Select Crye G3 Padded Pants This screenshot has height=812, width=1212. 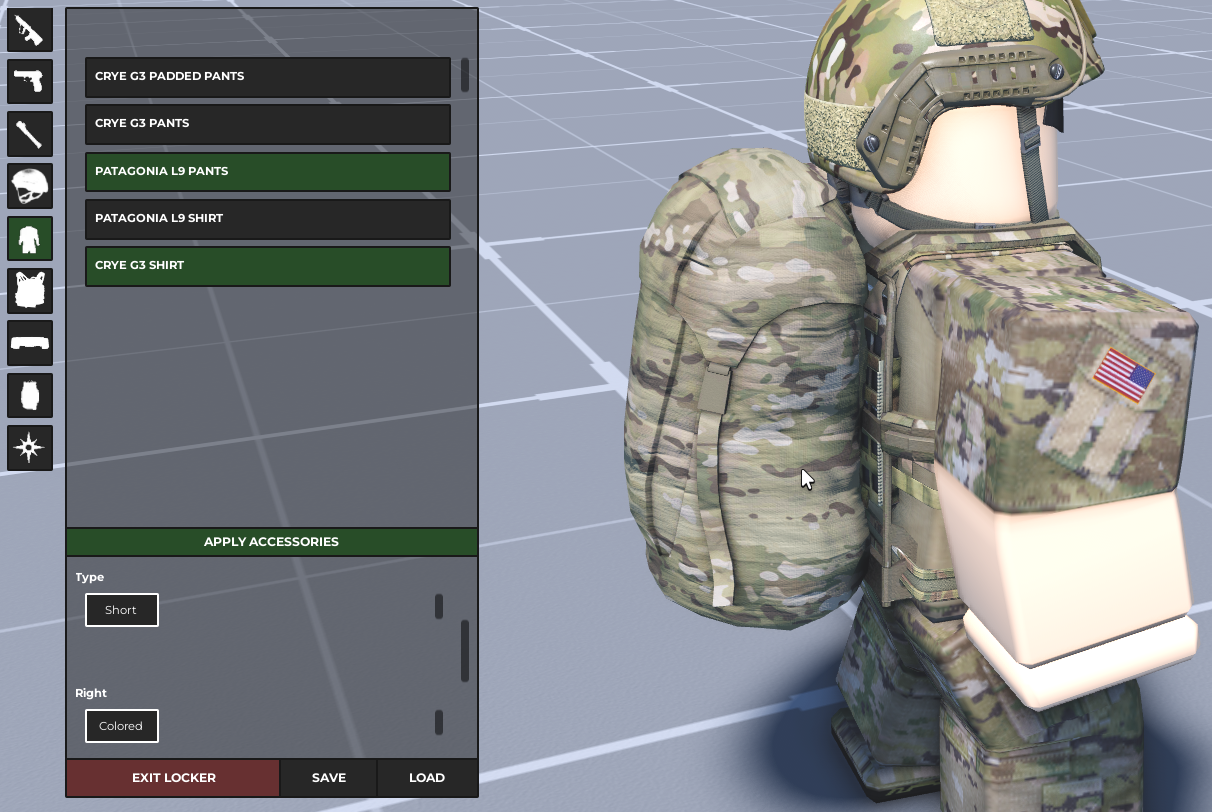(268, 77)
